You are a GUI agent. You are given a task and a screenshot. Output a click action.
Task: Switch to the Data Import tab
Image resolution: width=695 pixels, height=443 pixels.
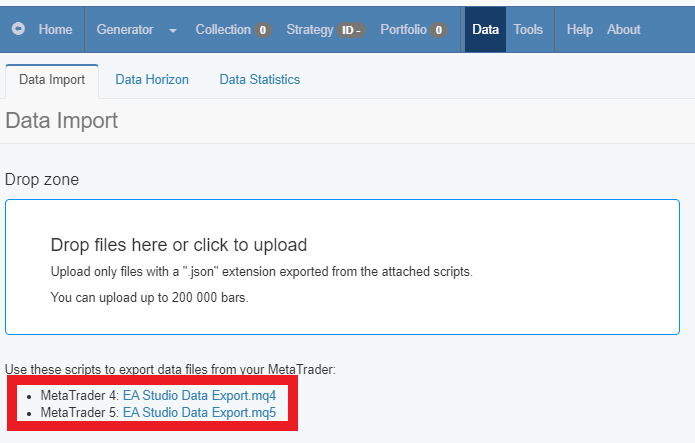pos(52,80)
